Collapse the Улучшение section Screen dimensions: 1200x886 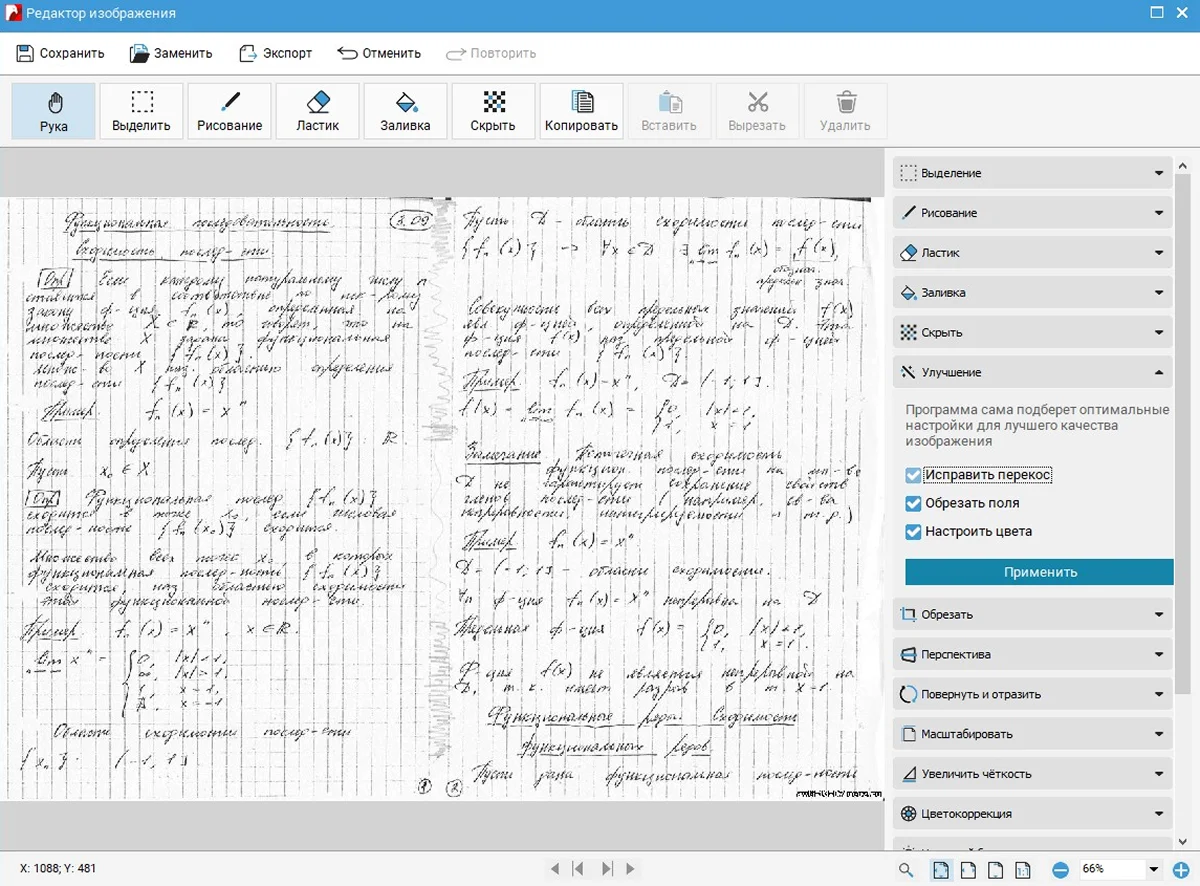tap(1031, 372)
